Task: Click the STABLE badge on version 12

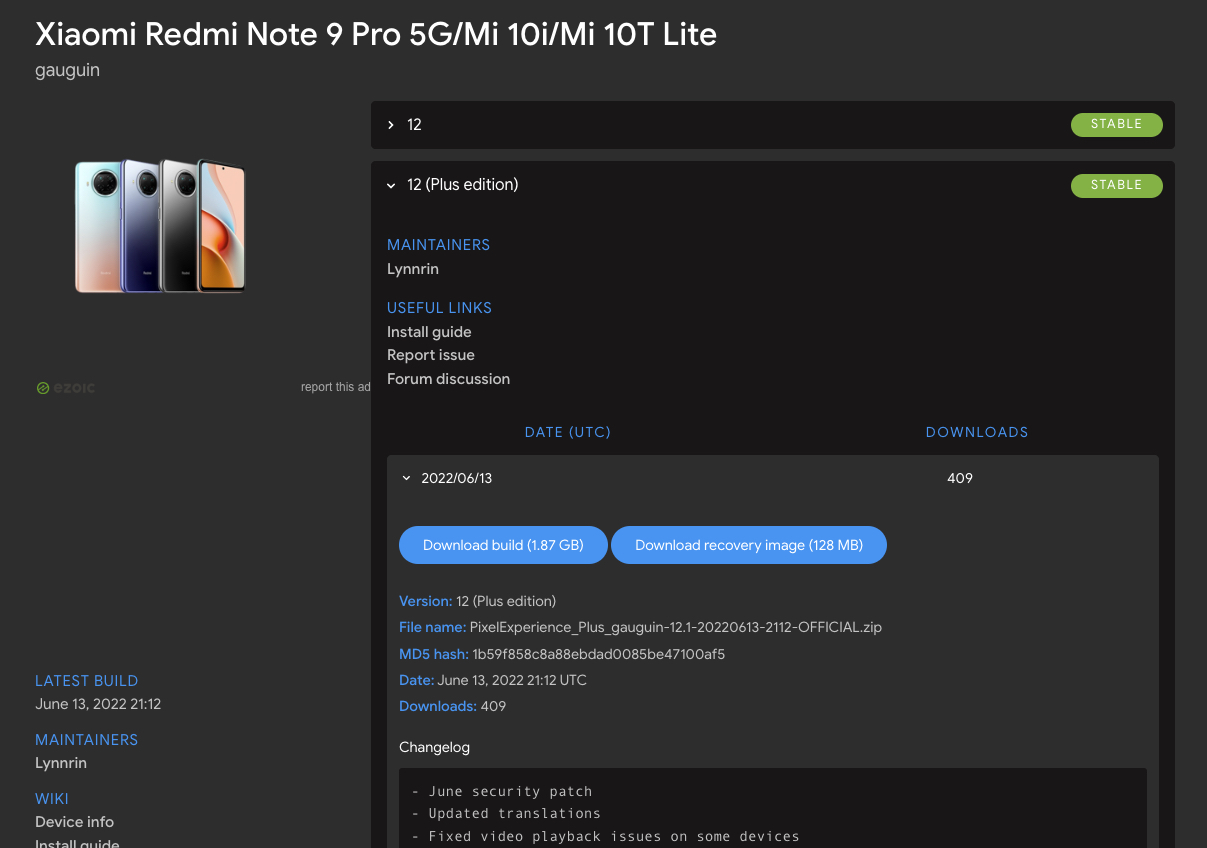Action: (x=1117, y=125)
